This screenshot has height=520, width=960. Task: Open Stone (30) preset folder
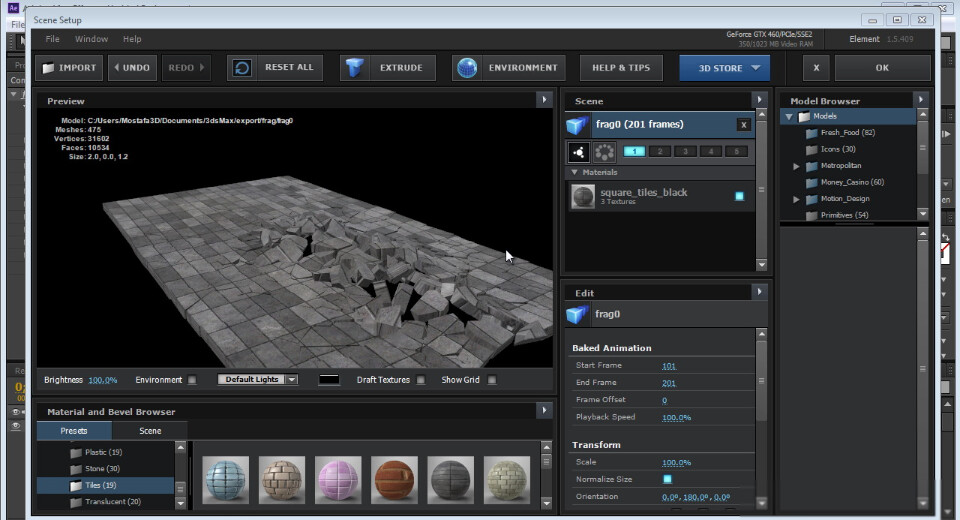(95, 469)
